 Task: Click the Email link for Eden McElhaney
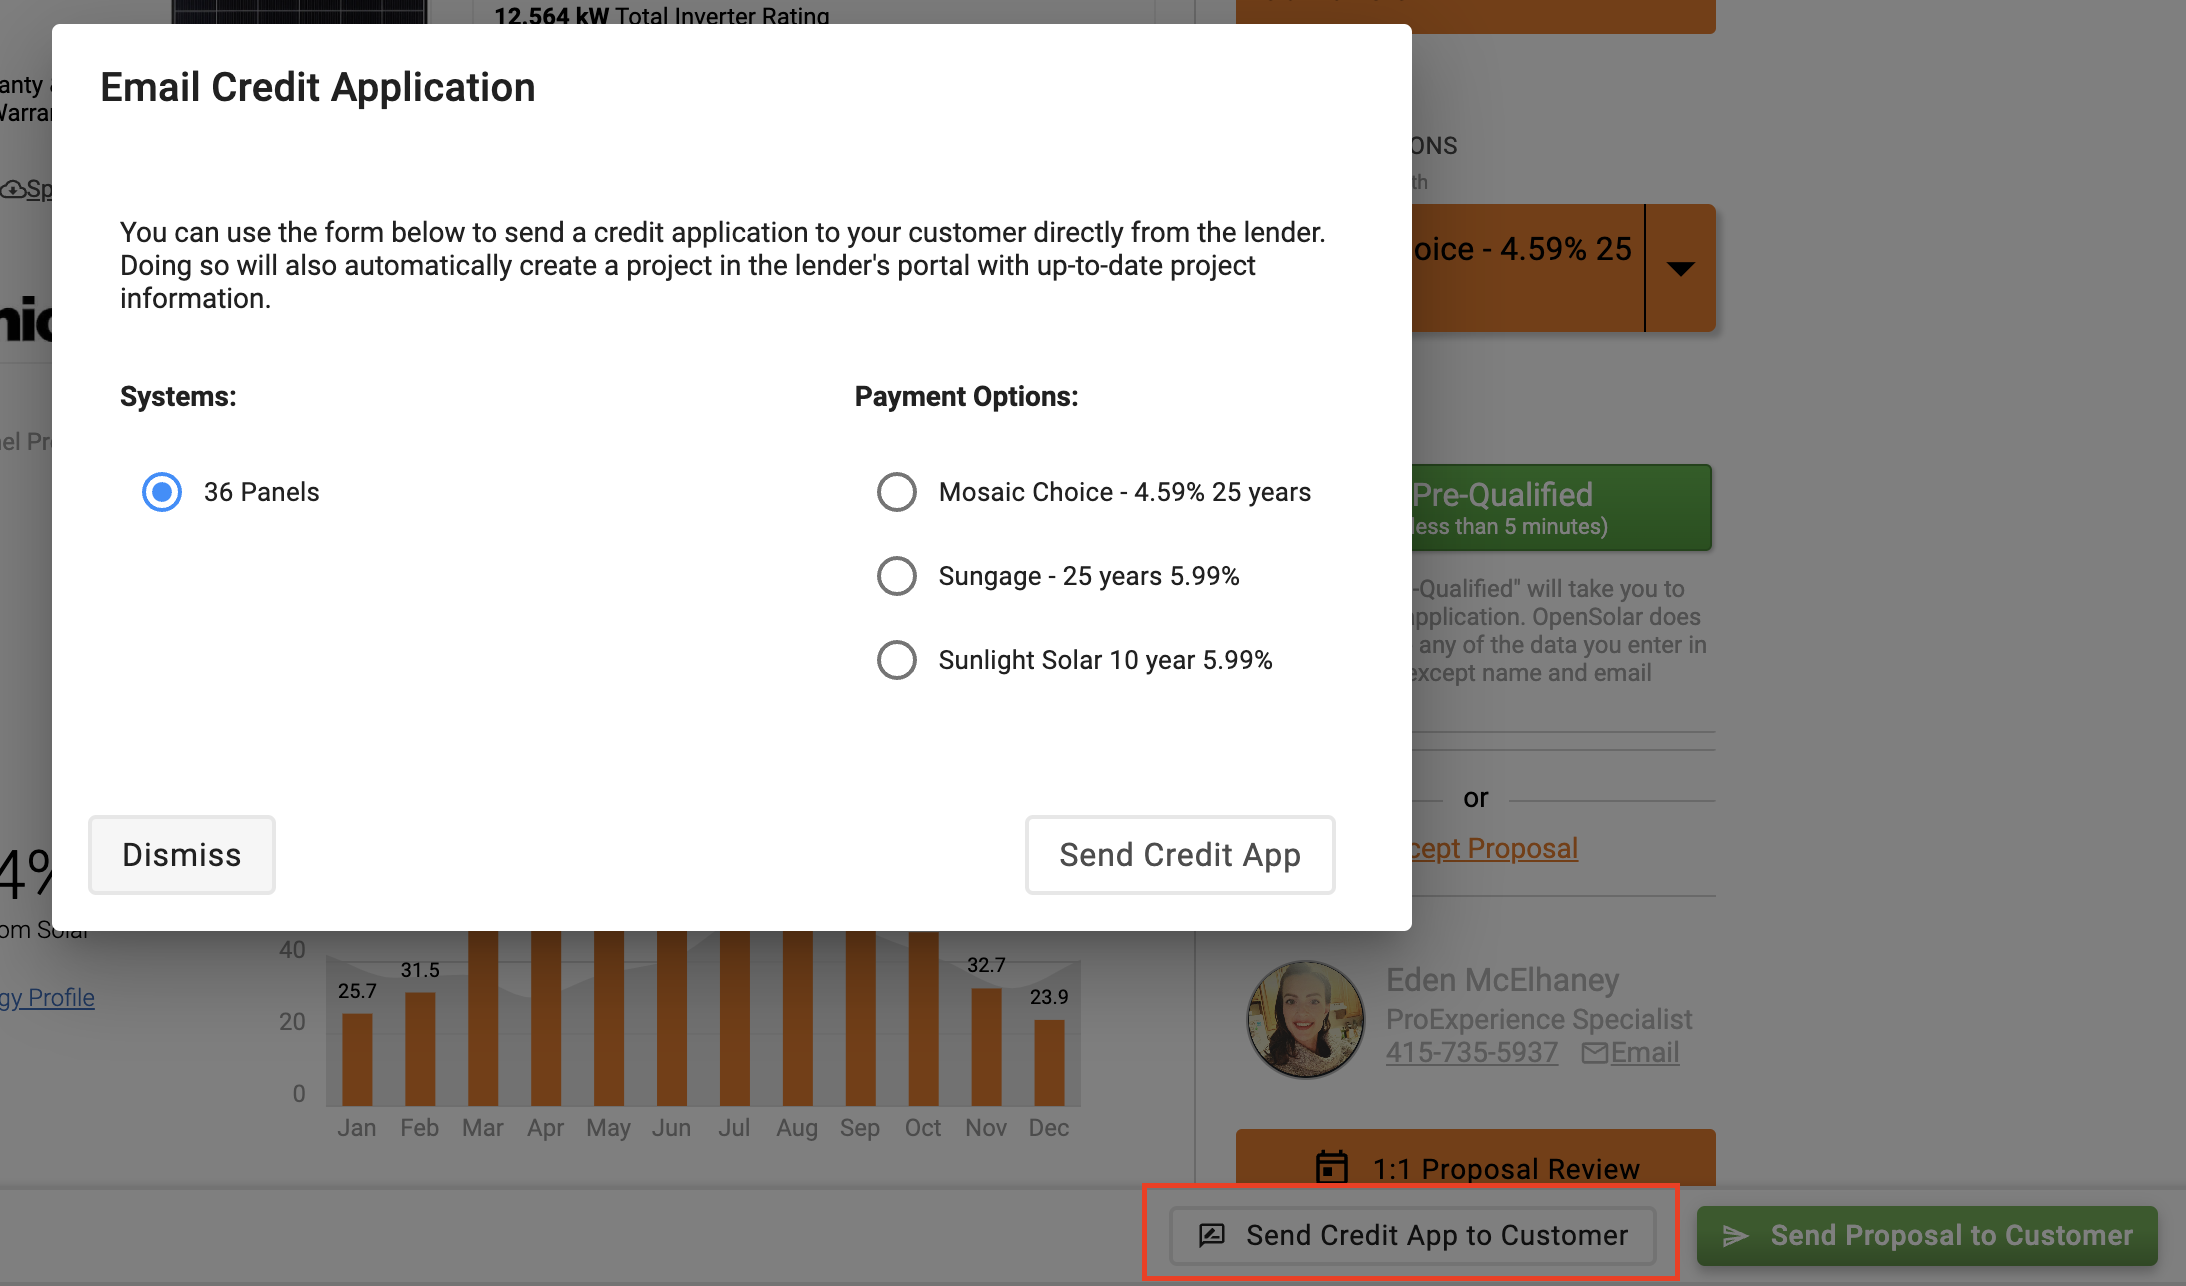pyautogui.click(x=1644, y=1052)
